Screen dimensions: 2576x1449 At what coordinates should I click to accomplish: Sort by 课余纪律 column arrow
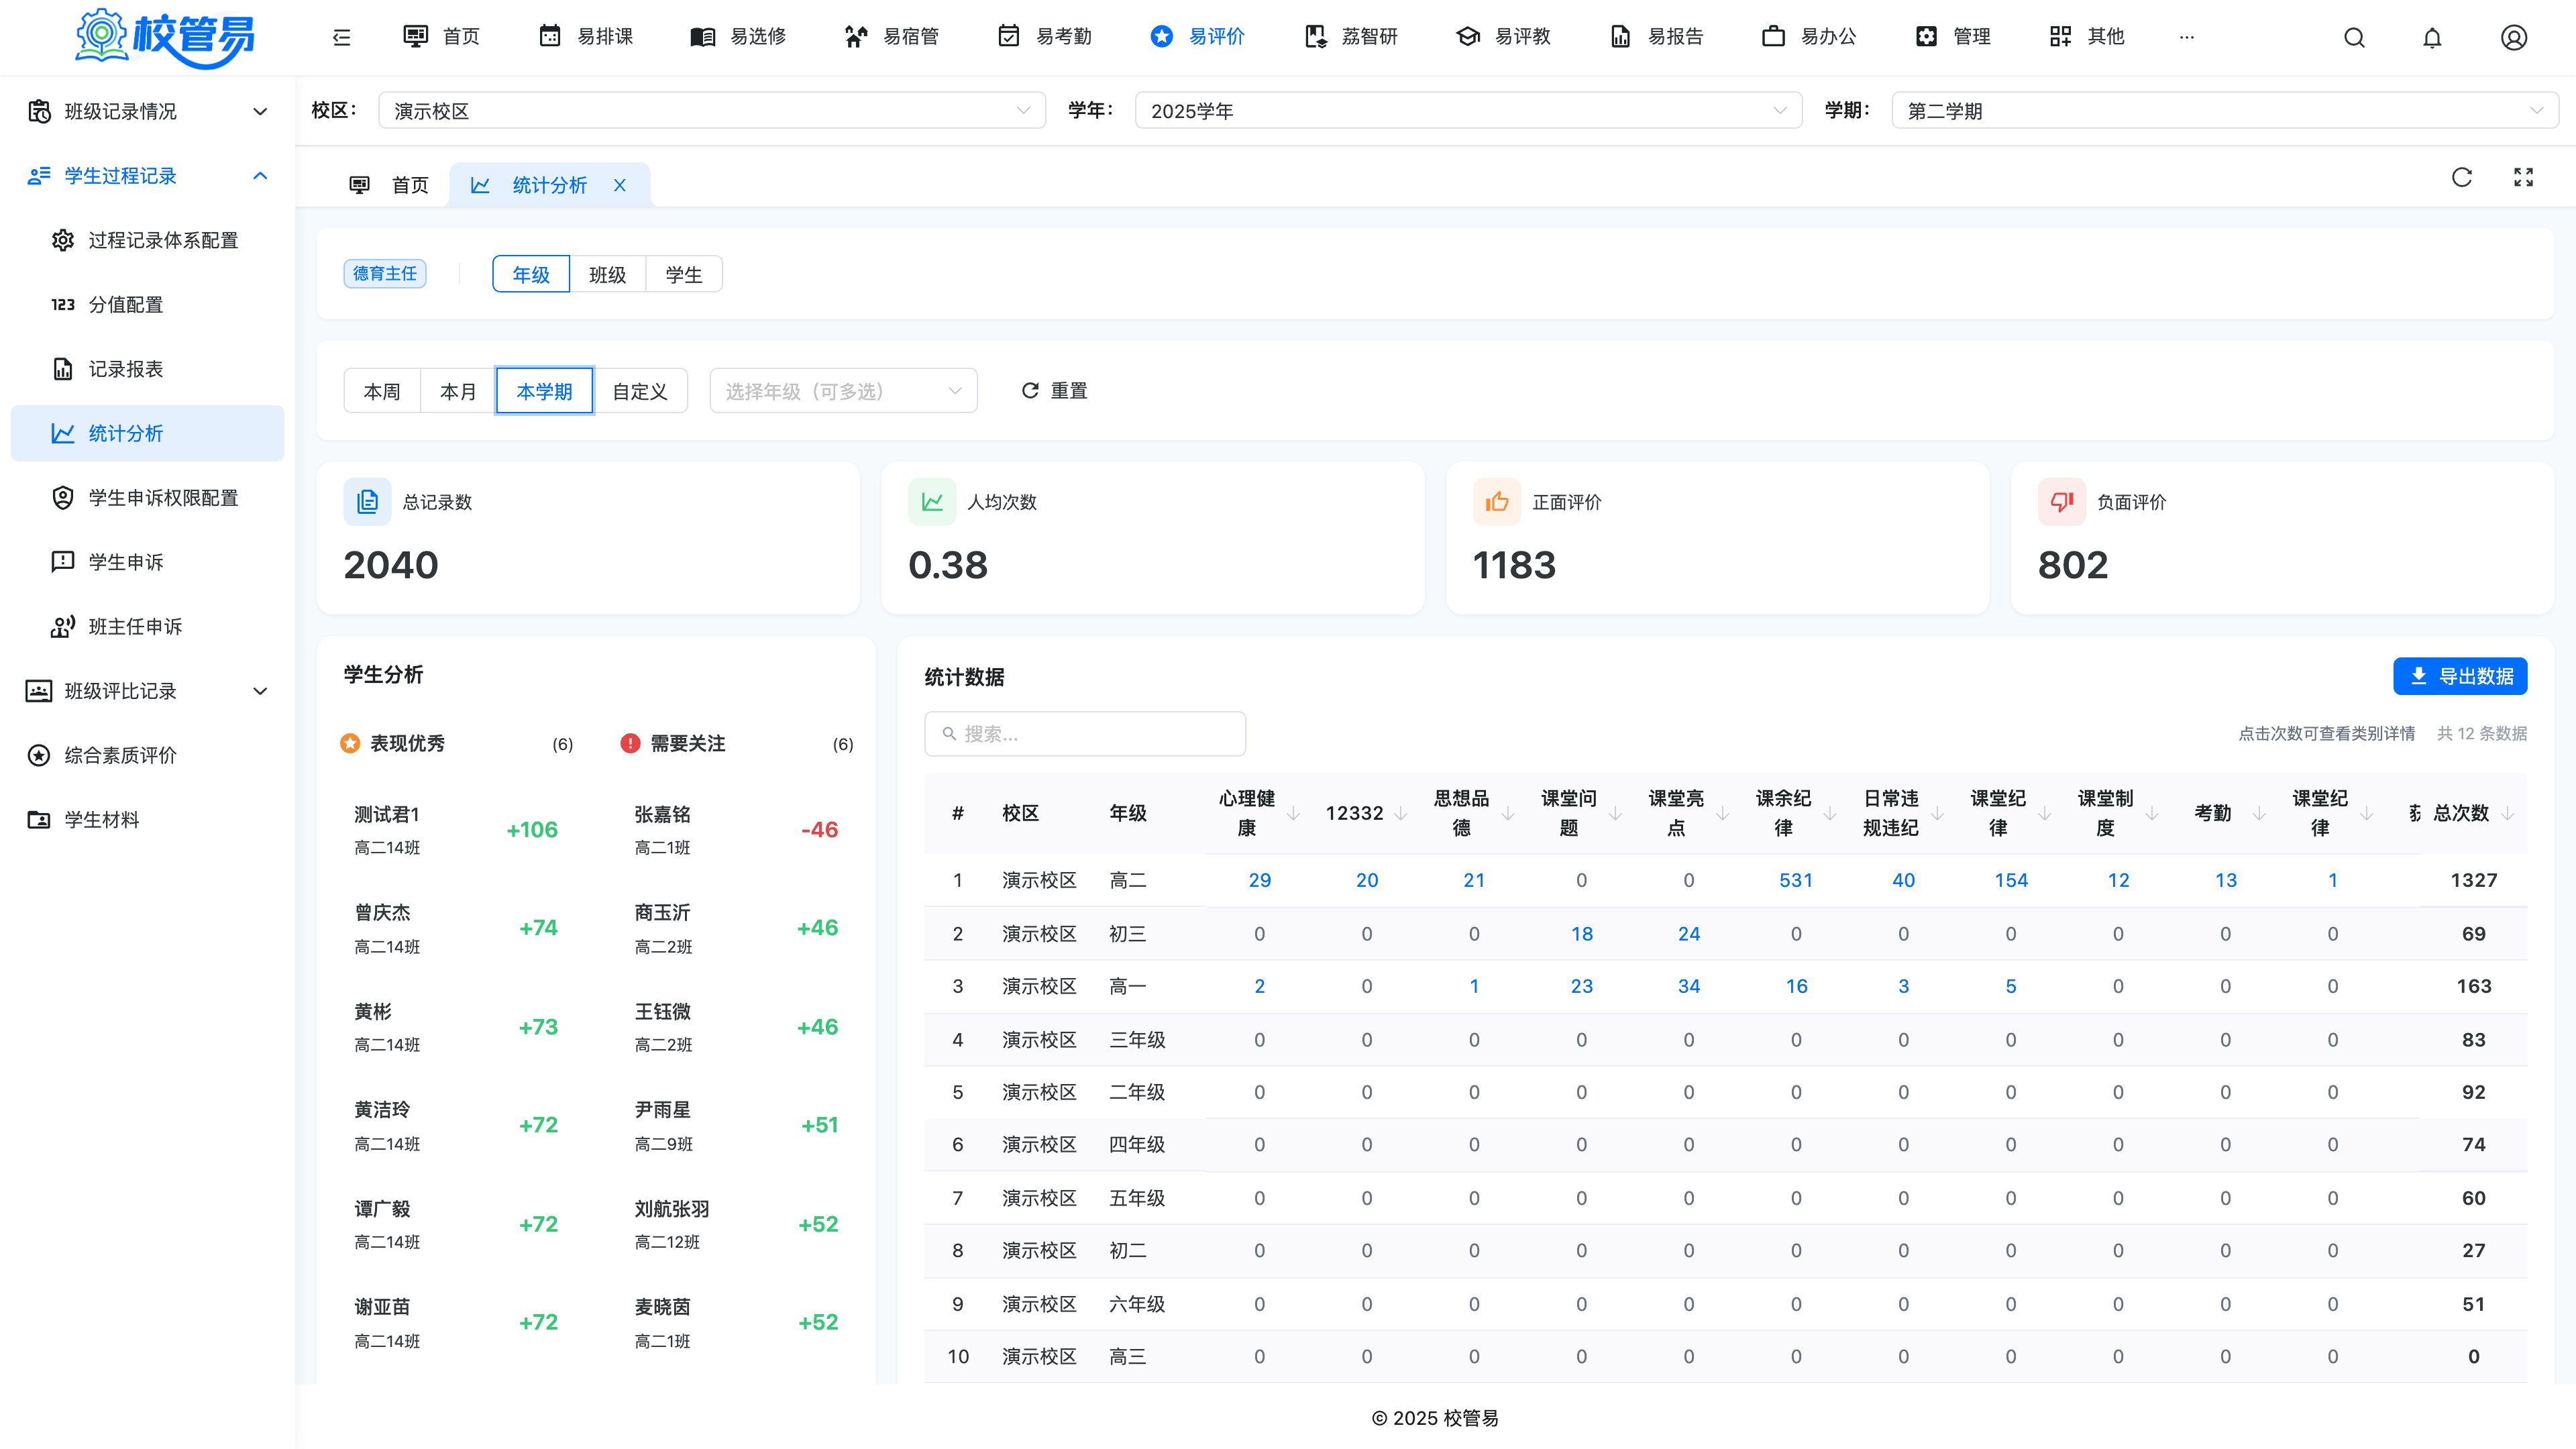1830,813
